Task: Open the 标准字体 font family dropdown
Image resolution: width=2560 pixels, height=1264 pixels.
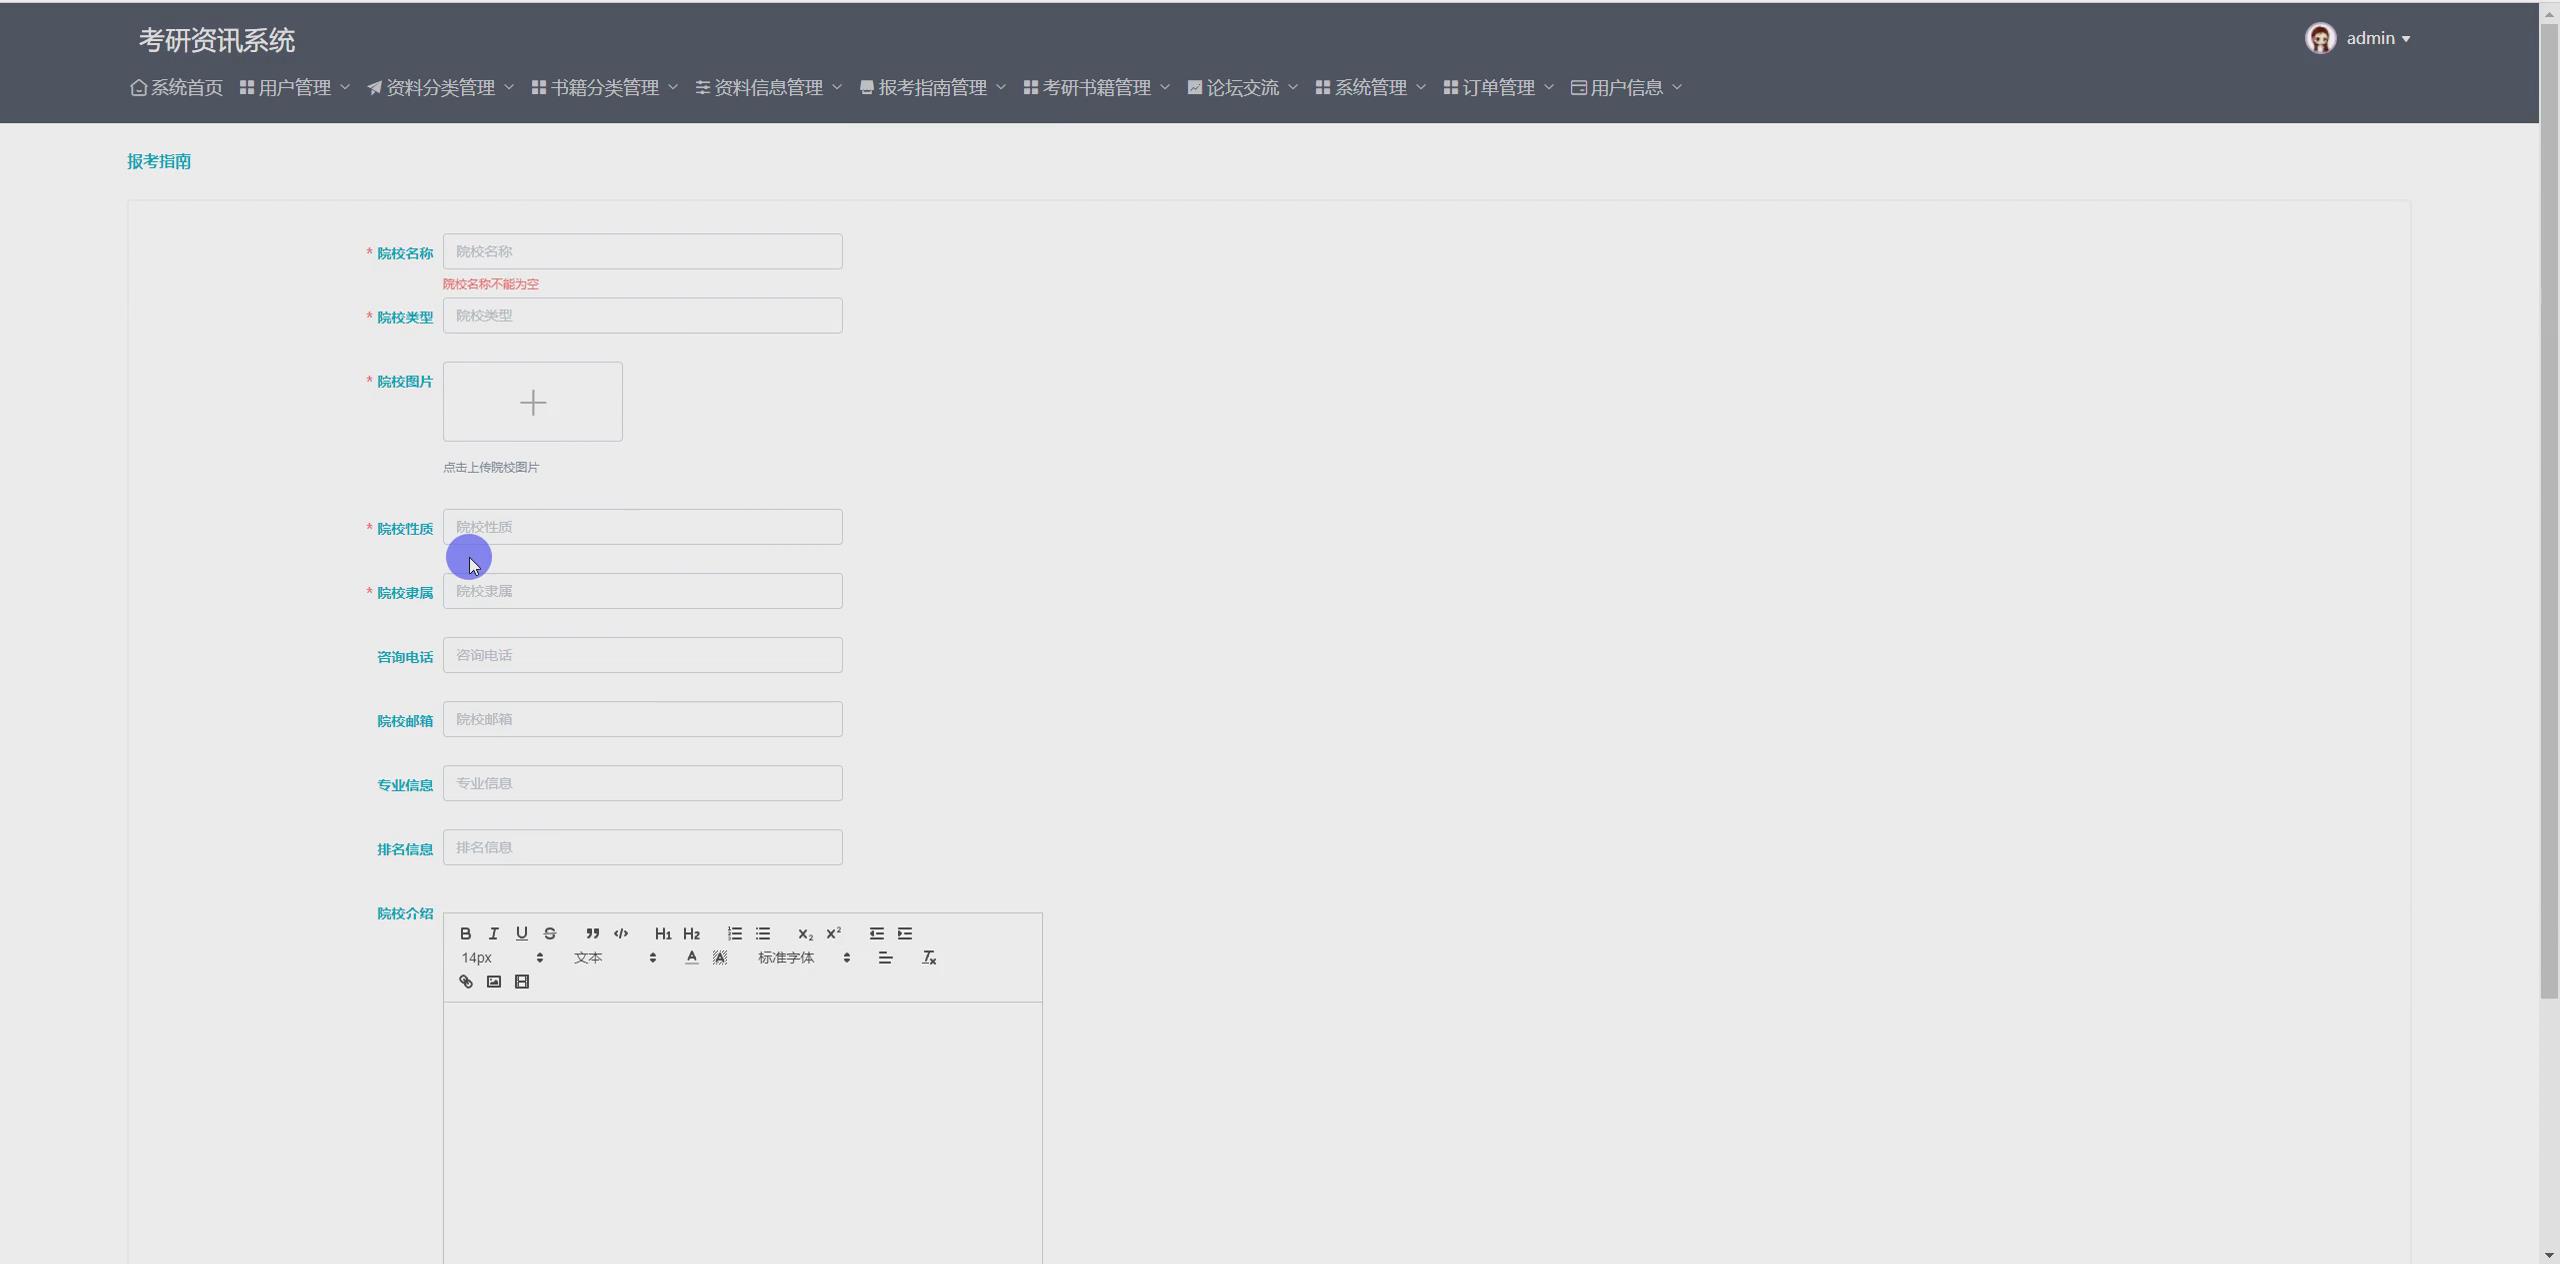Action: click(803, 958)
